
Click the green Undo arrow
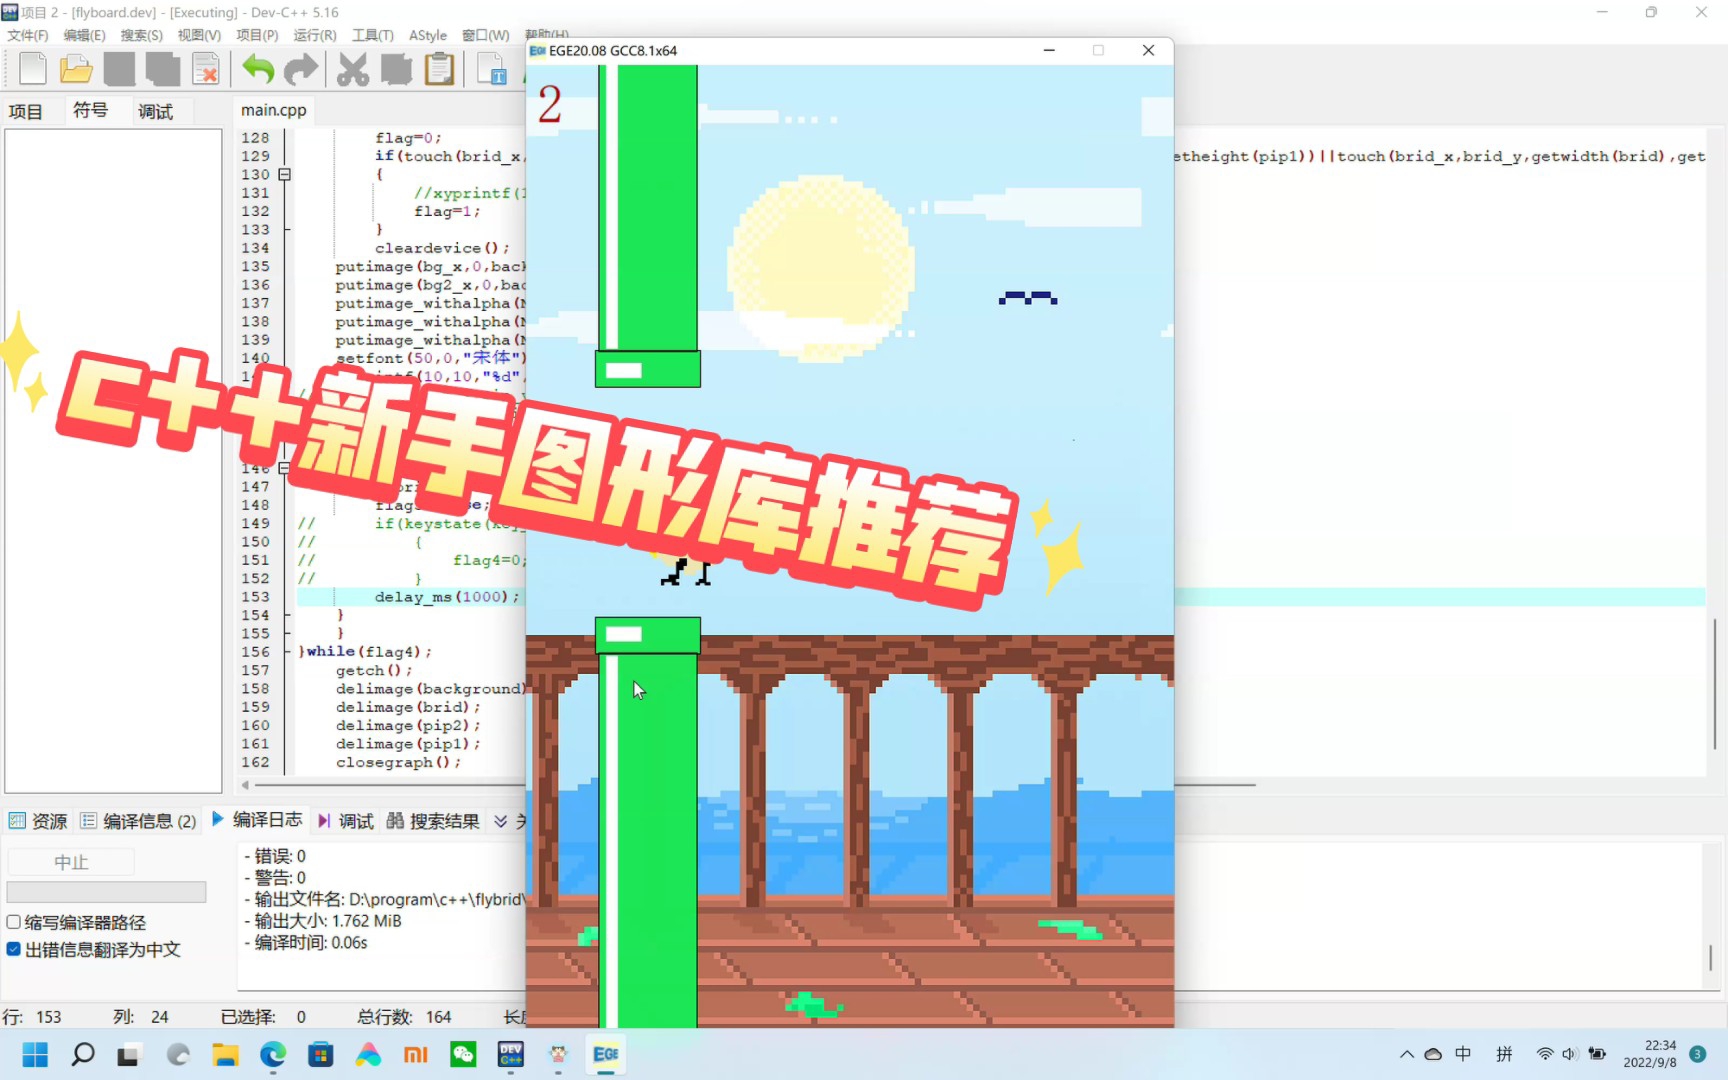click(257, 69)
